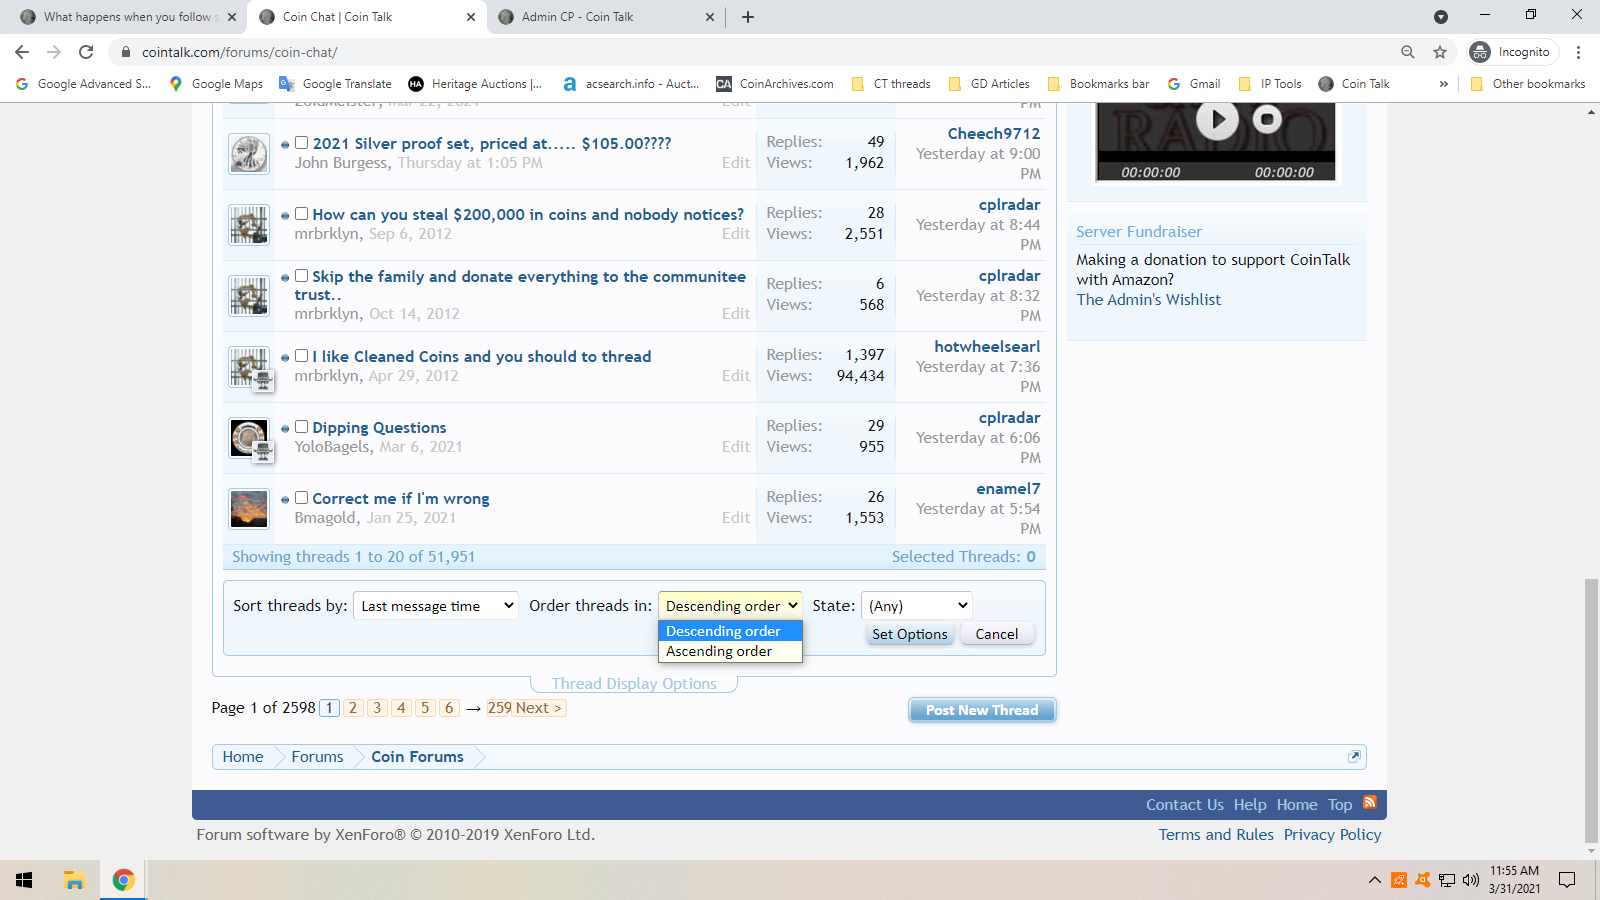Check the steal $200,000 in coins thread
The width and height of the screenshot is (1600, 900).
(301, 214)
